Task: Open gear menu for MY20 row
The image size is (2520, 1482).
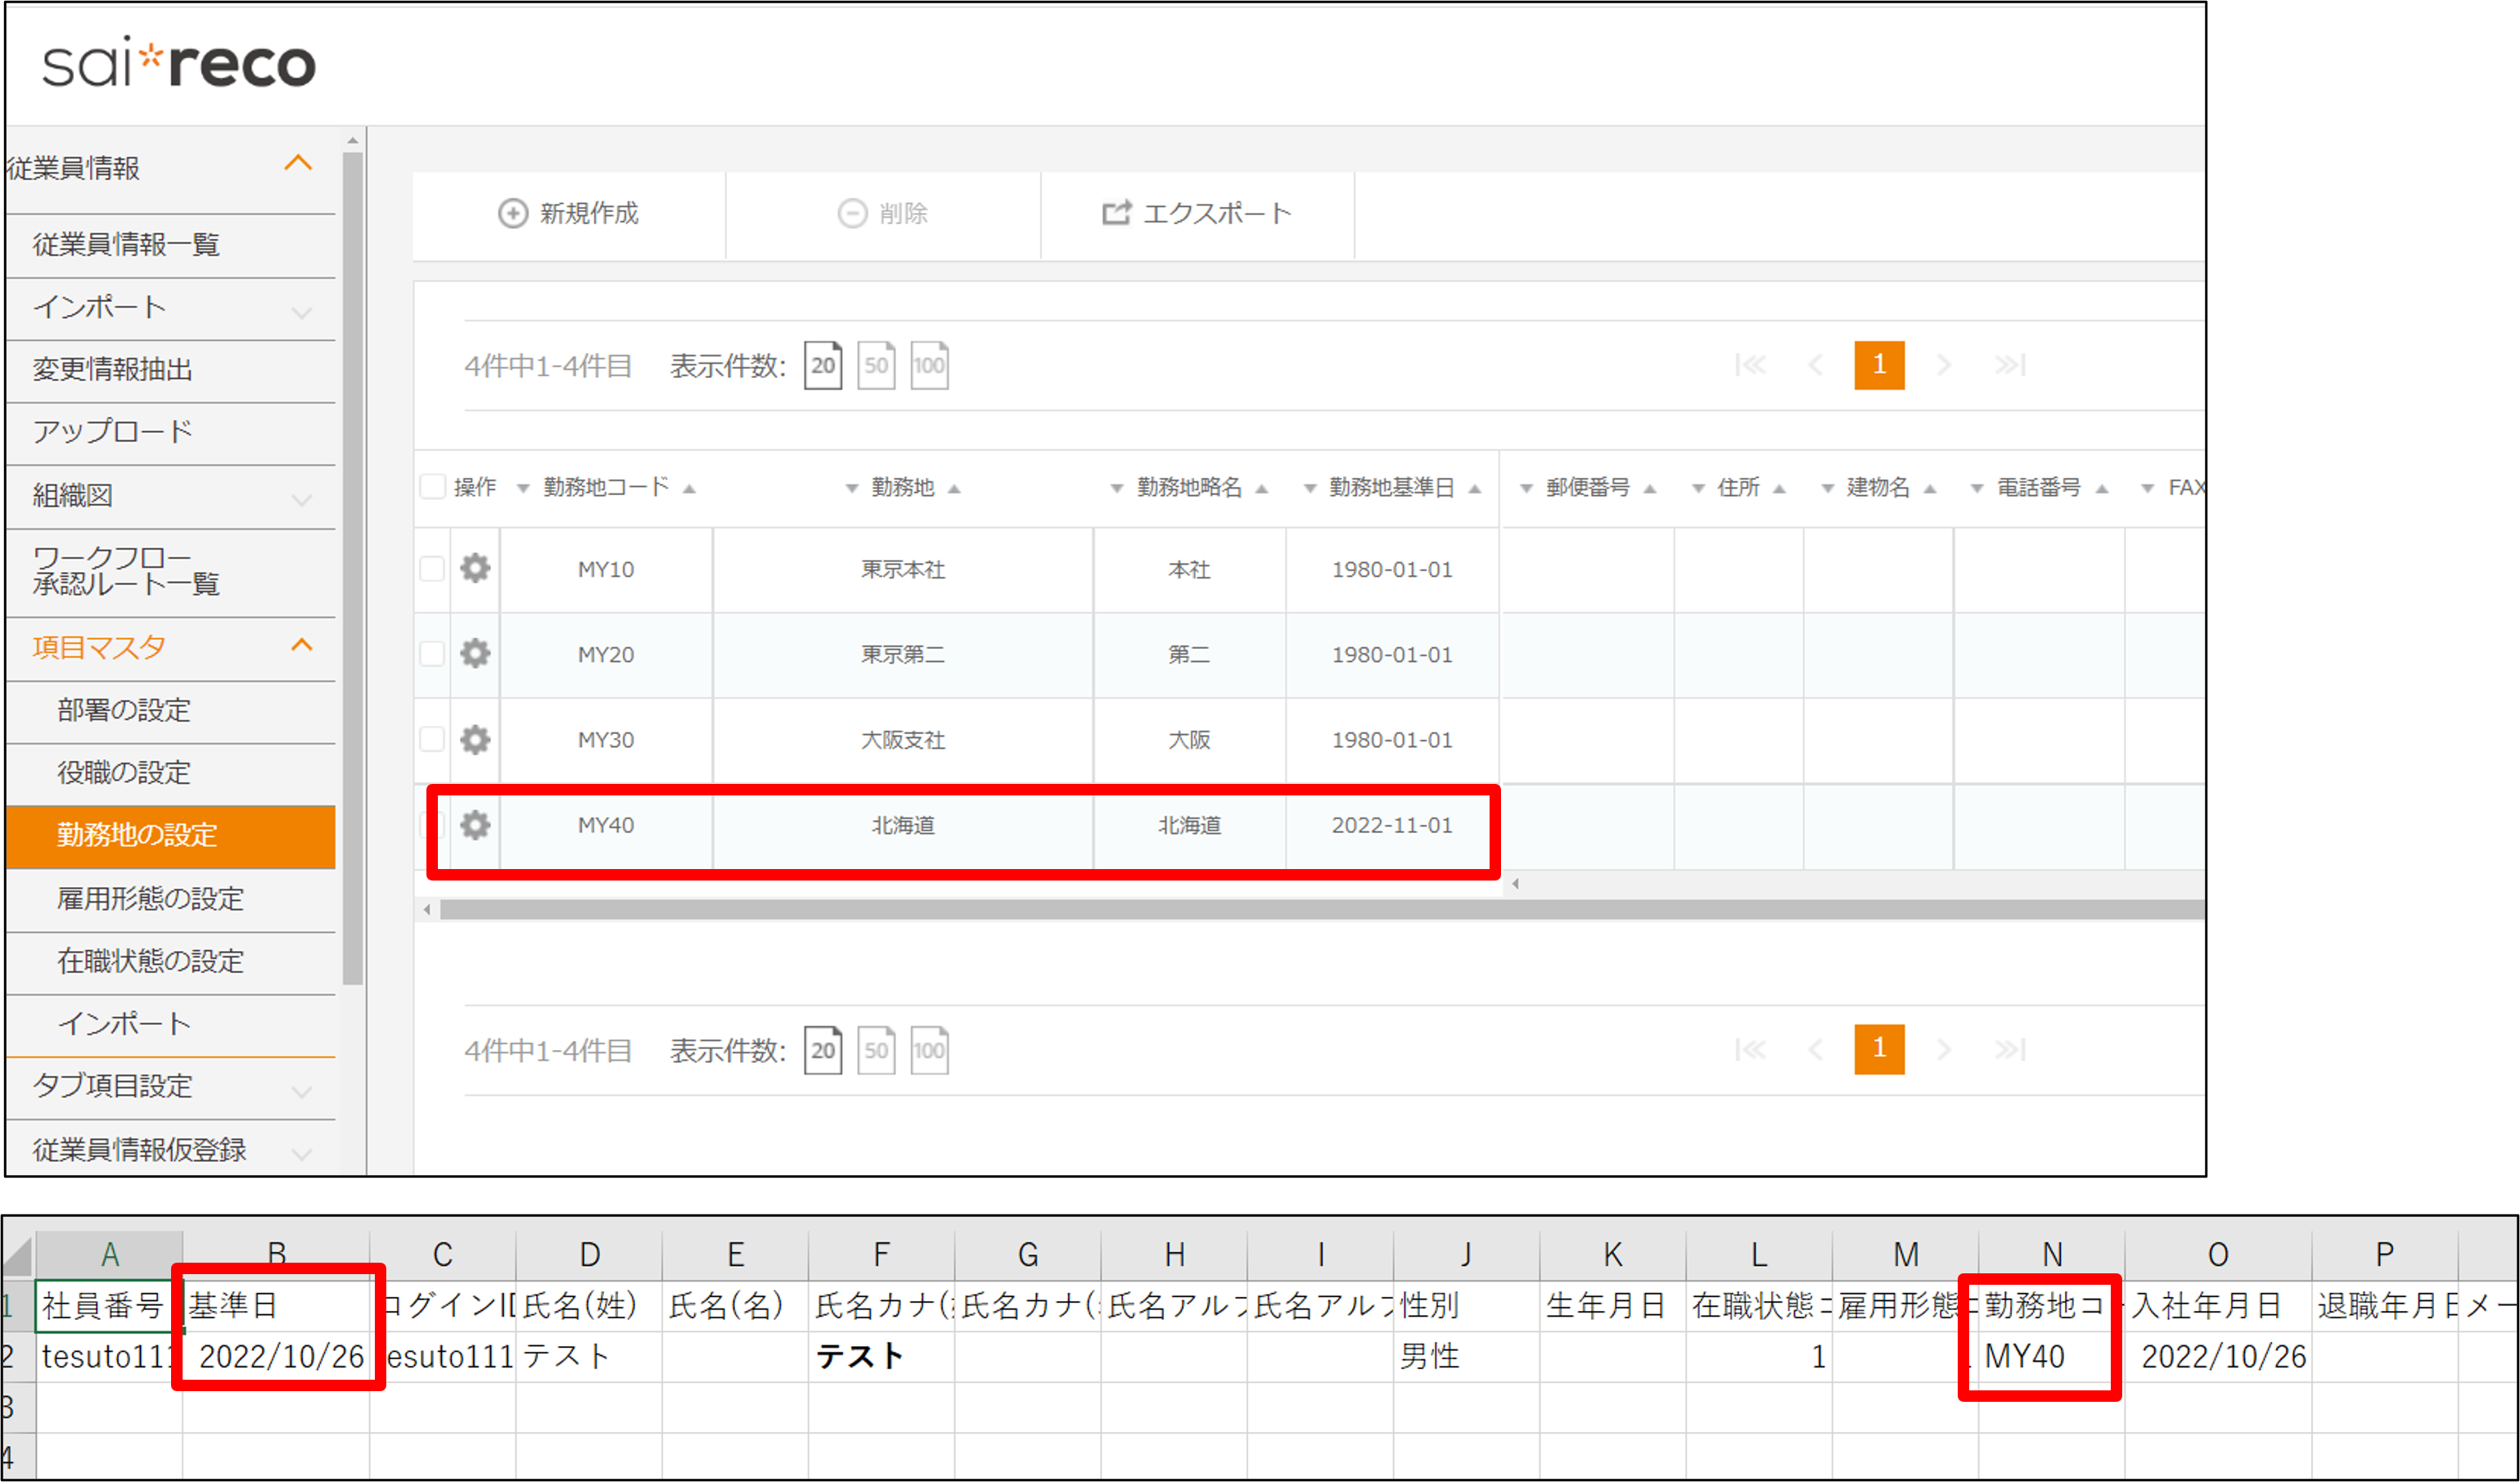Action: pyautogui.click(x=475, y=653)
